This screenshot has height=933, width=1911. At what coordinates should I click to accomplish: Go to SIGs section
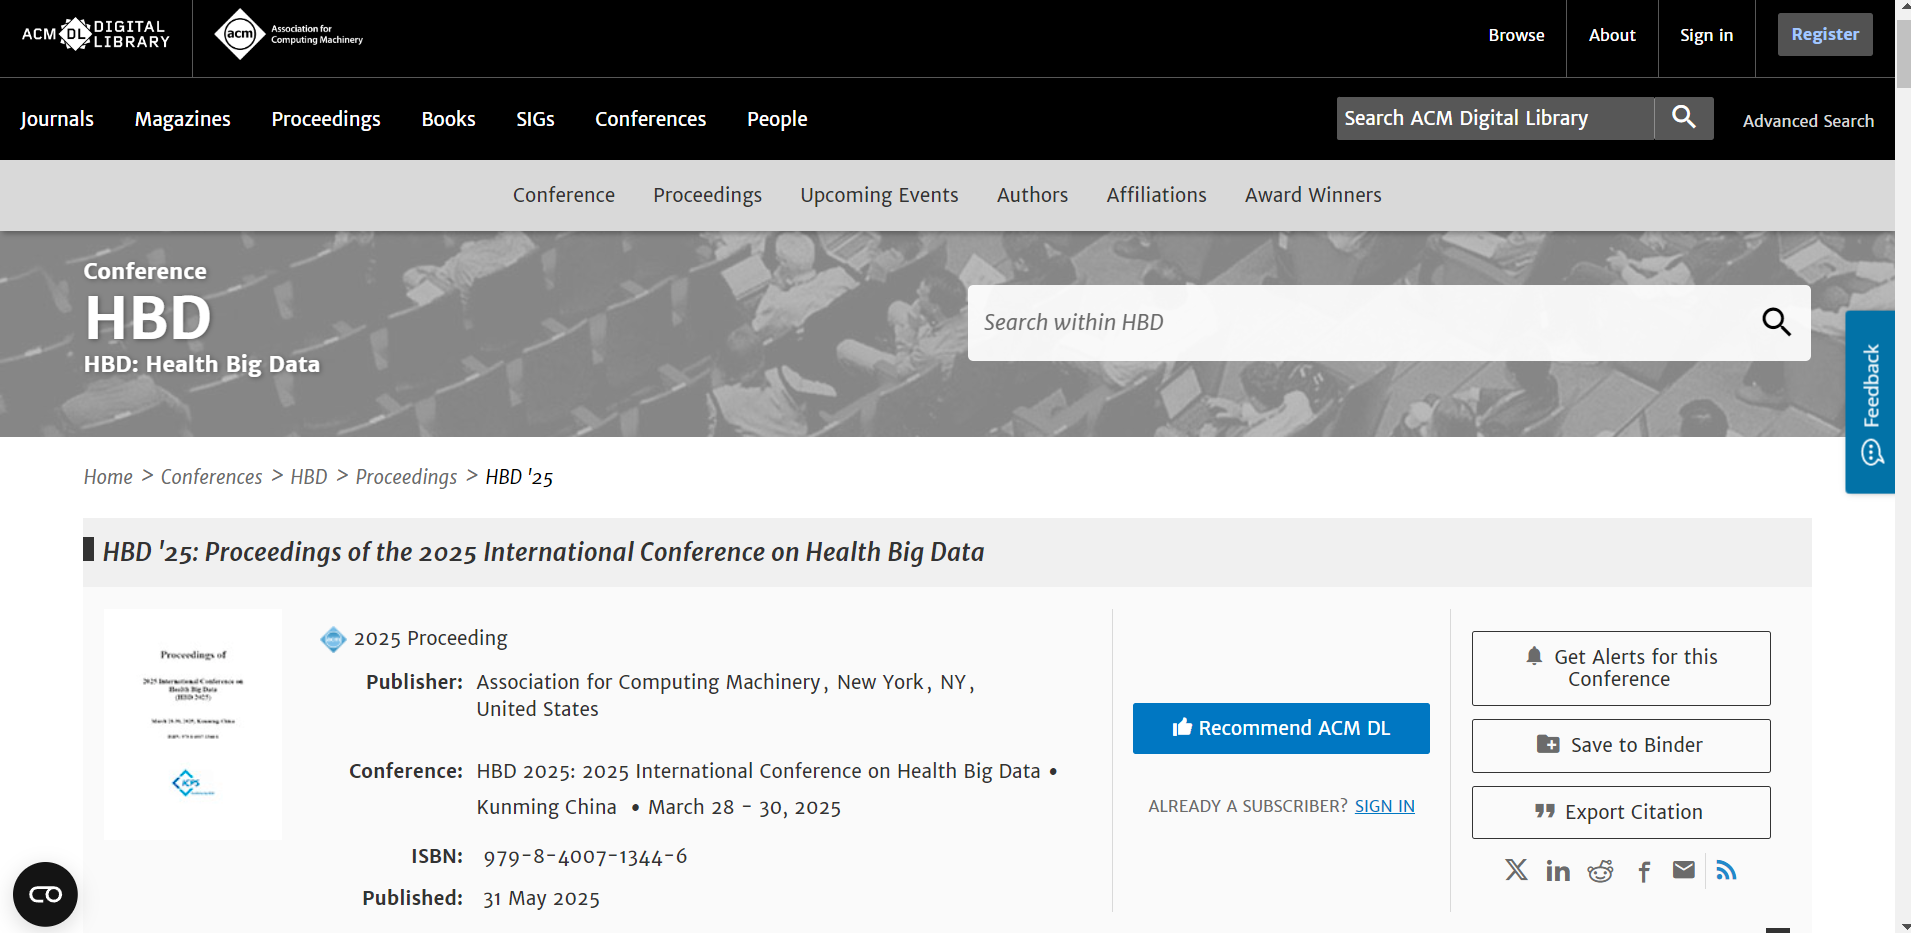tap(535, 119)
